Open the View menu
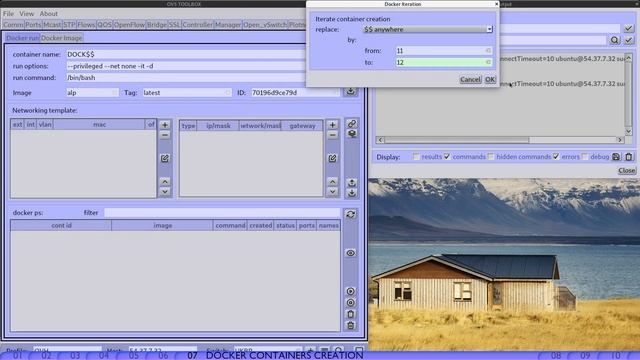This screenshot has width=640, height=360. coord(27,13)
